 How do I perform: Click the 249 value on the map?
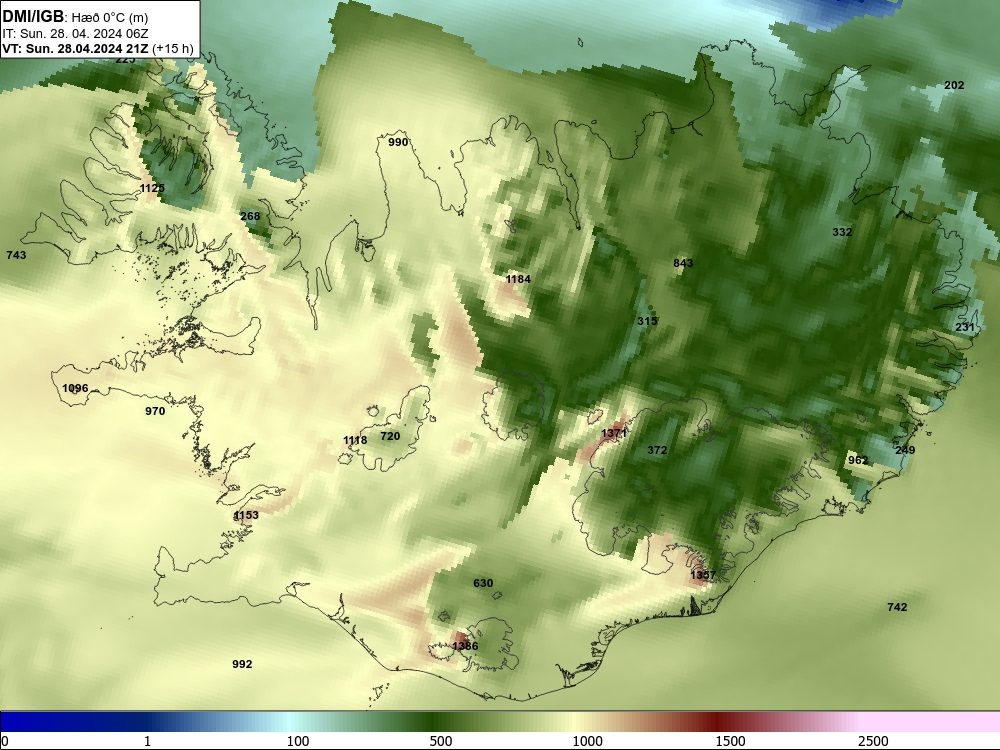pos(905,450)
